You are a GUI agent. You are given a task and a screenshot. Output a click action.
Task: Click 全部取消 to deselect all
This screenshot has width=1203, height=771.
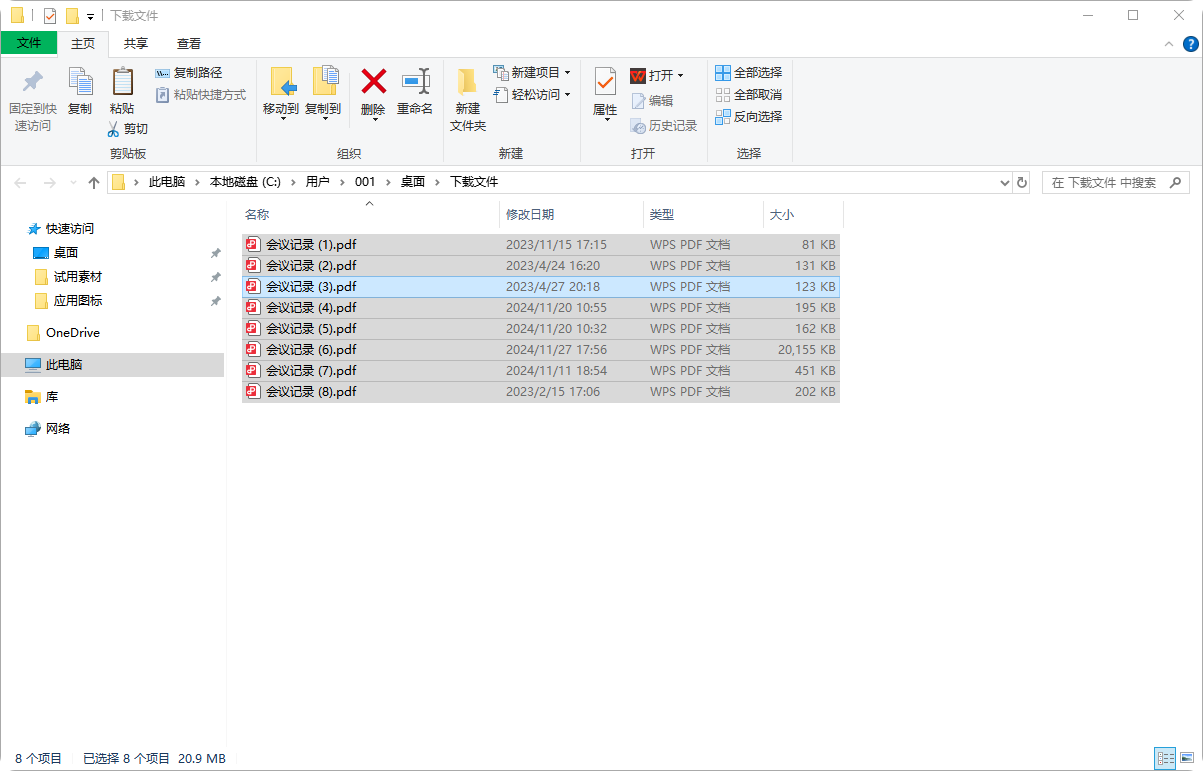pyautogui.click(x=749, y=95)
